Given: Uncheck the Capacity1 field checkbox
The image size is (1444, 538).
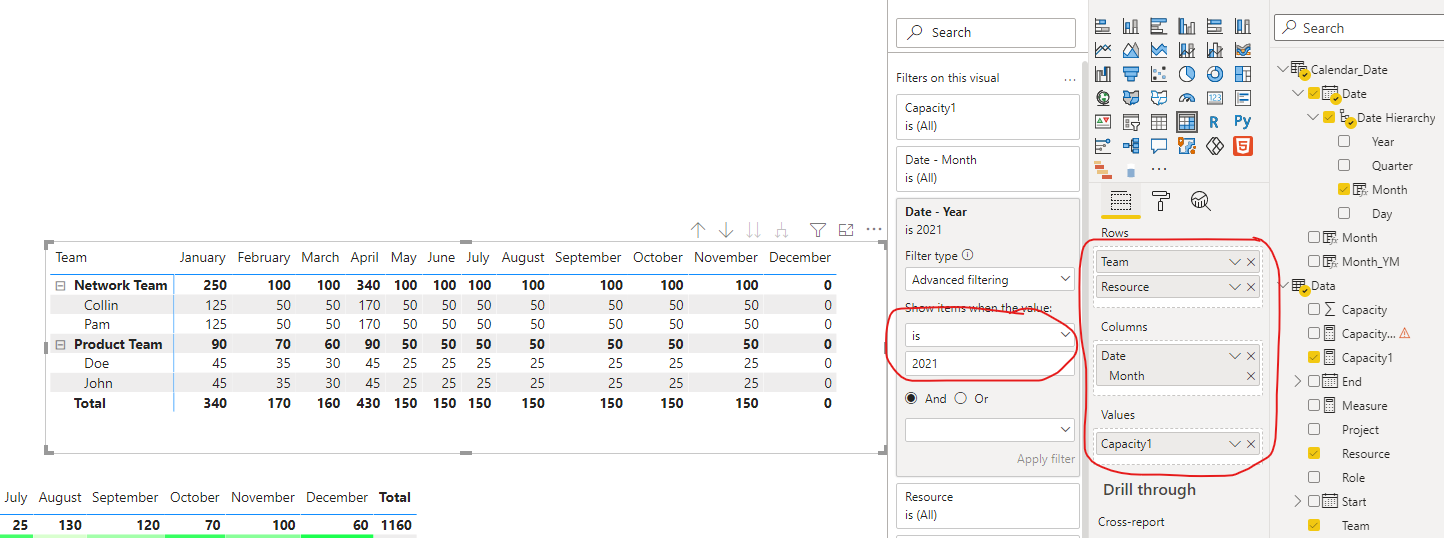Looking at the screenshot, I should [x=1314, y=357].
